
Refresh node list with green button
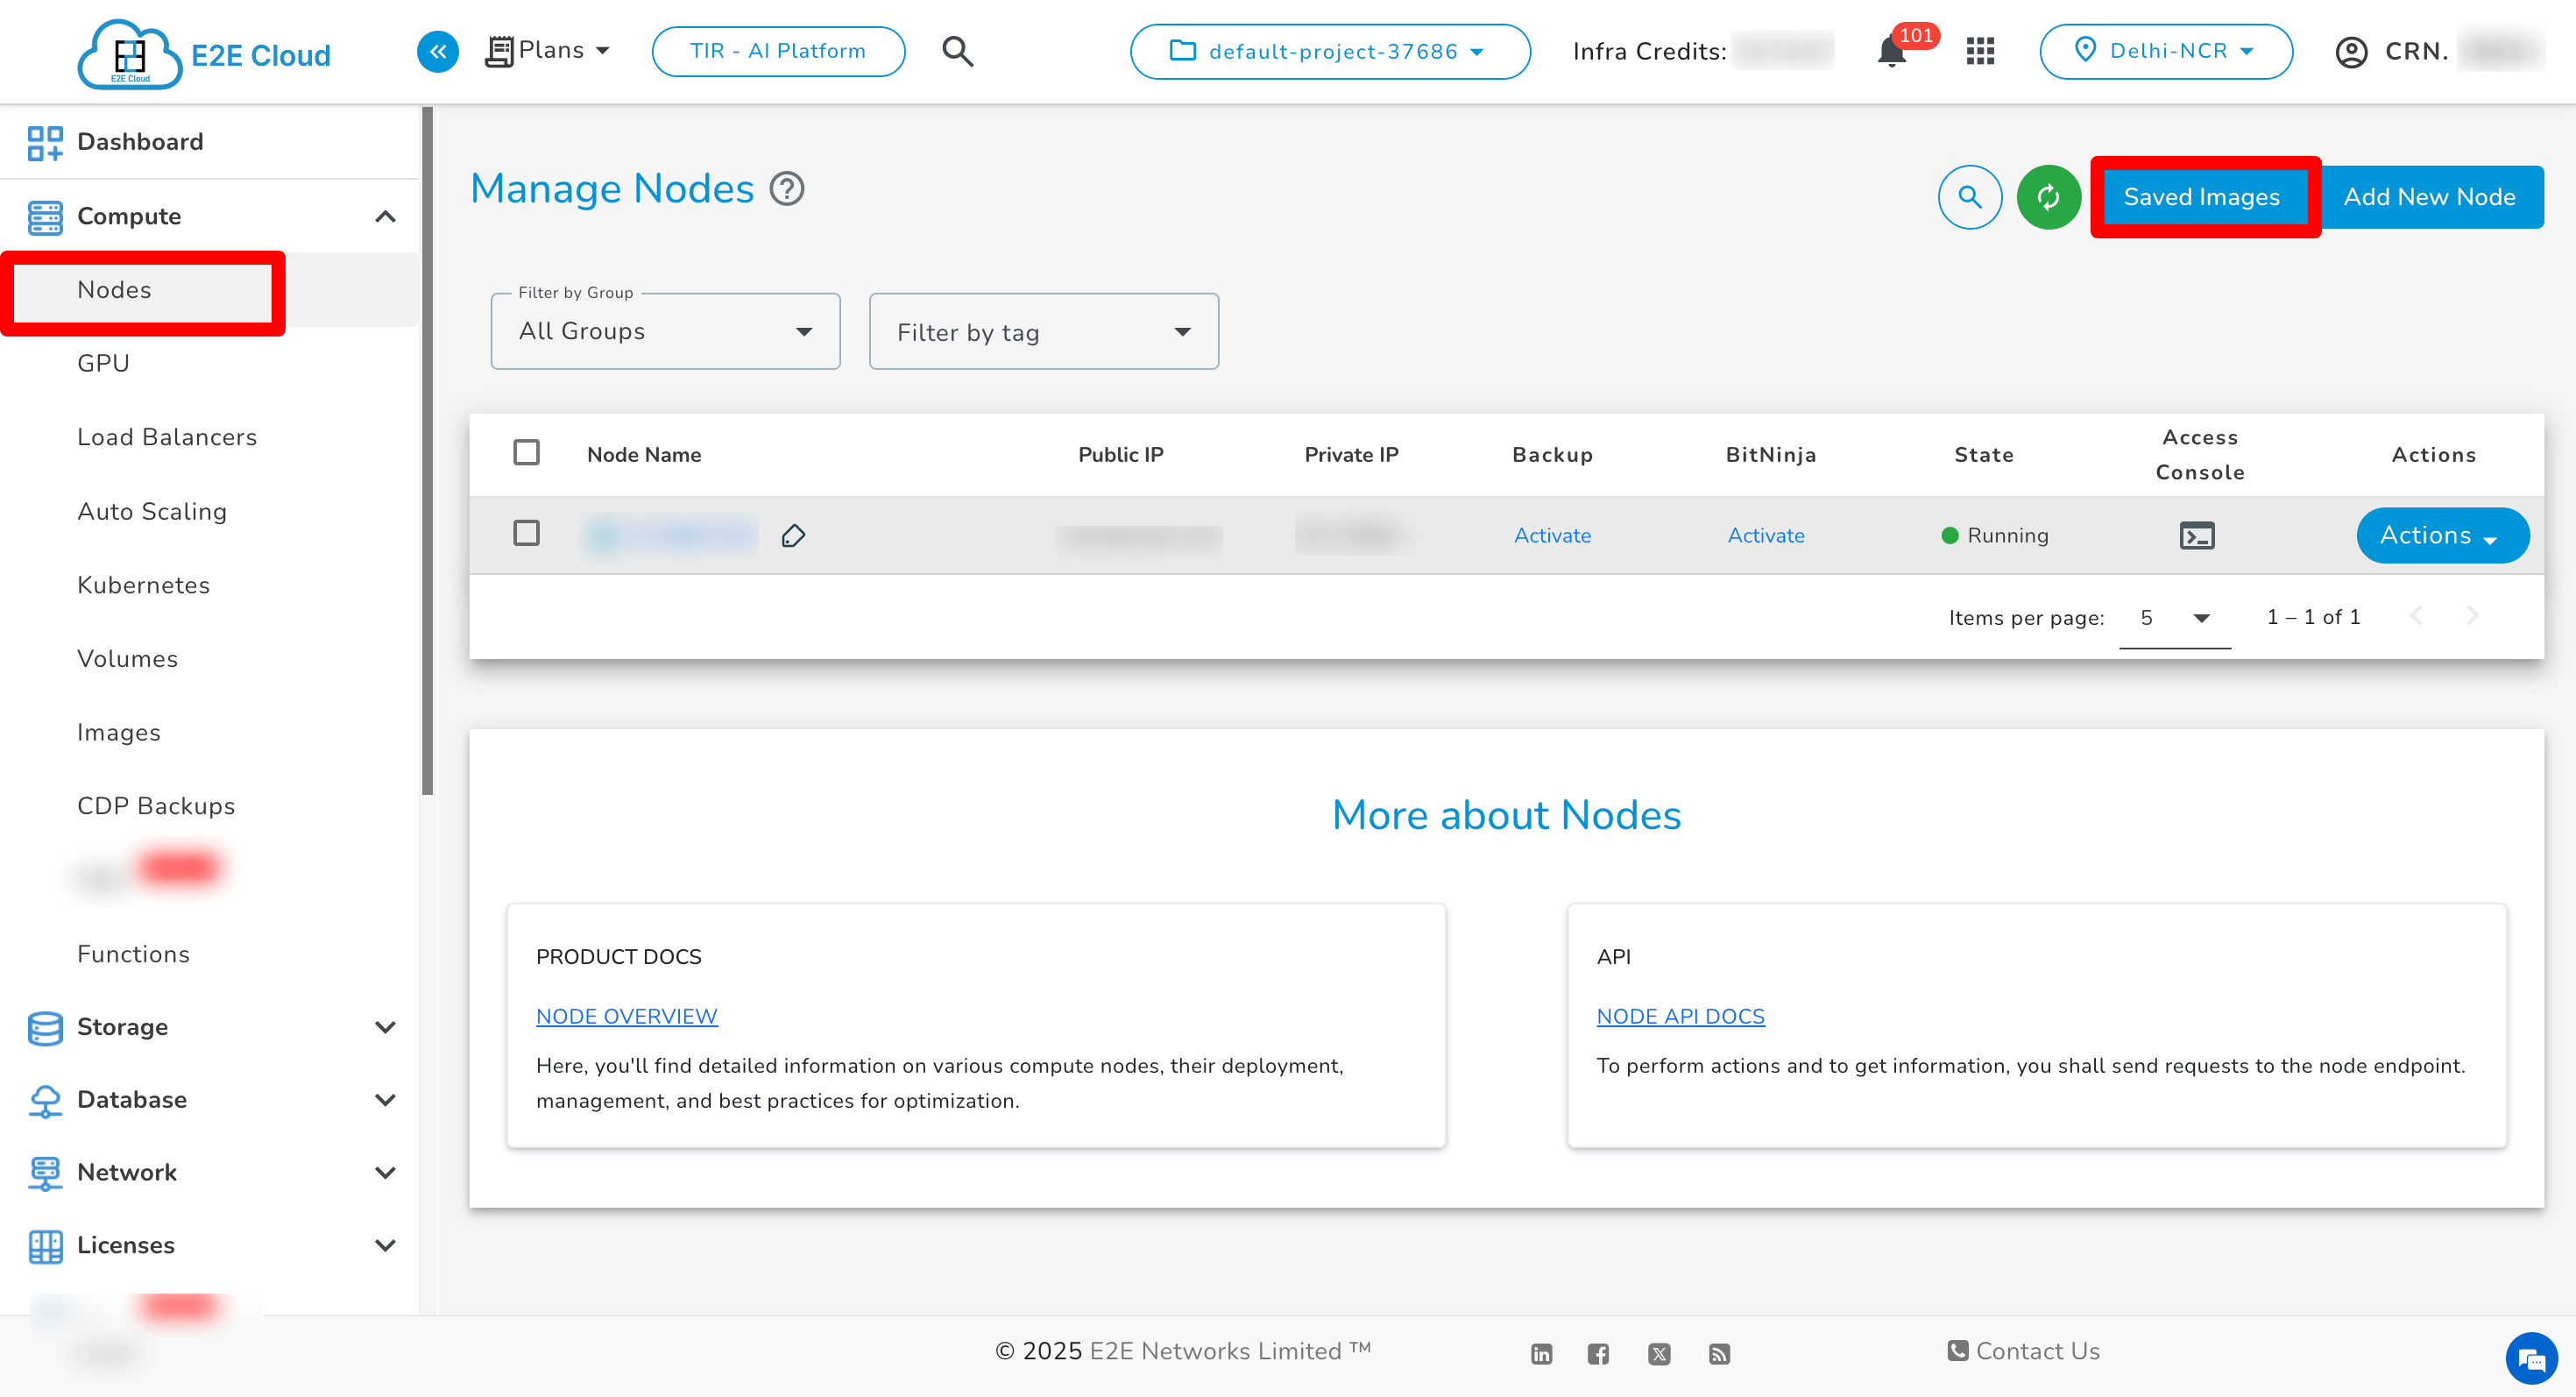[2048, 197]
